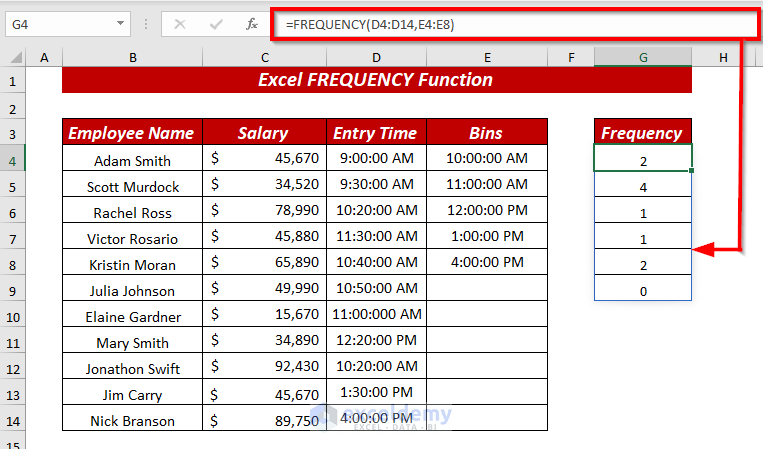763x449 pixels.
Task: Click the Employee Name header cell
Action: click(x=132, y=133)
